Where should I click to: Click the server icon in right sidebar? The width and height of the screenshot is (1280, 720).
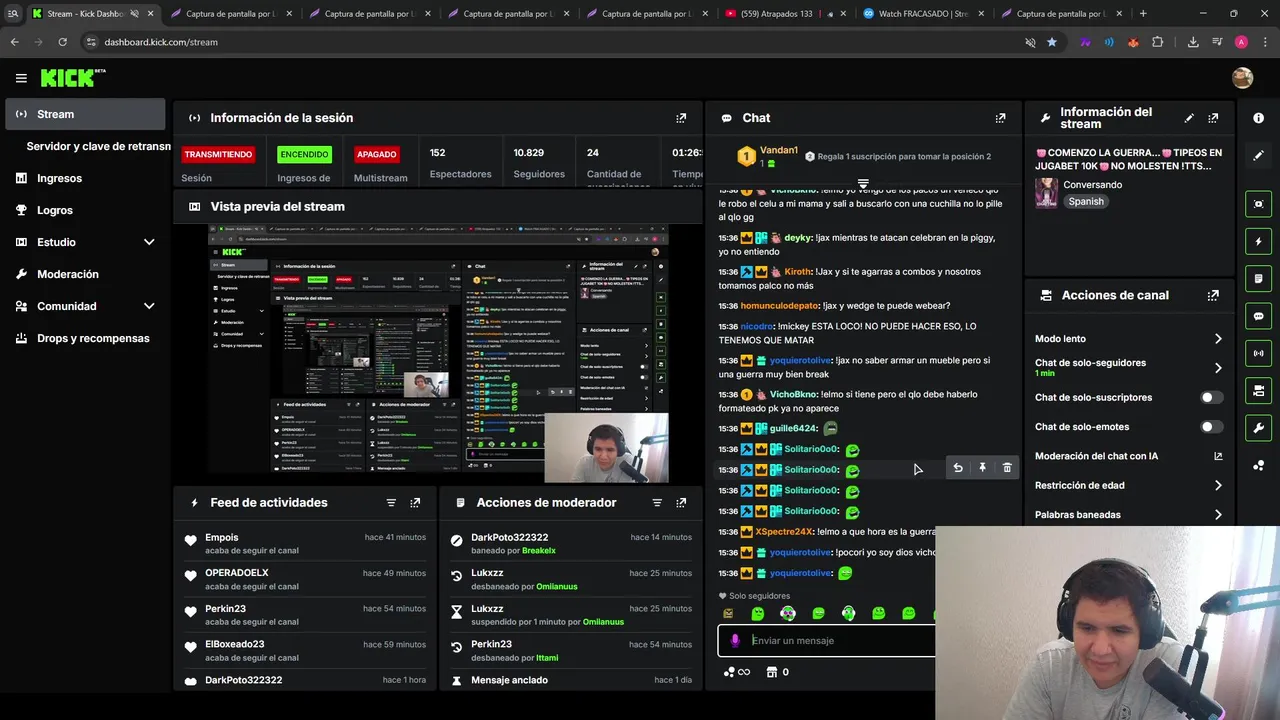(1258, 390)
